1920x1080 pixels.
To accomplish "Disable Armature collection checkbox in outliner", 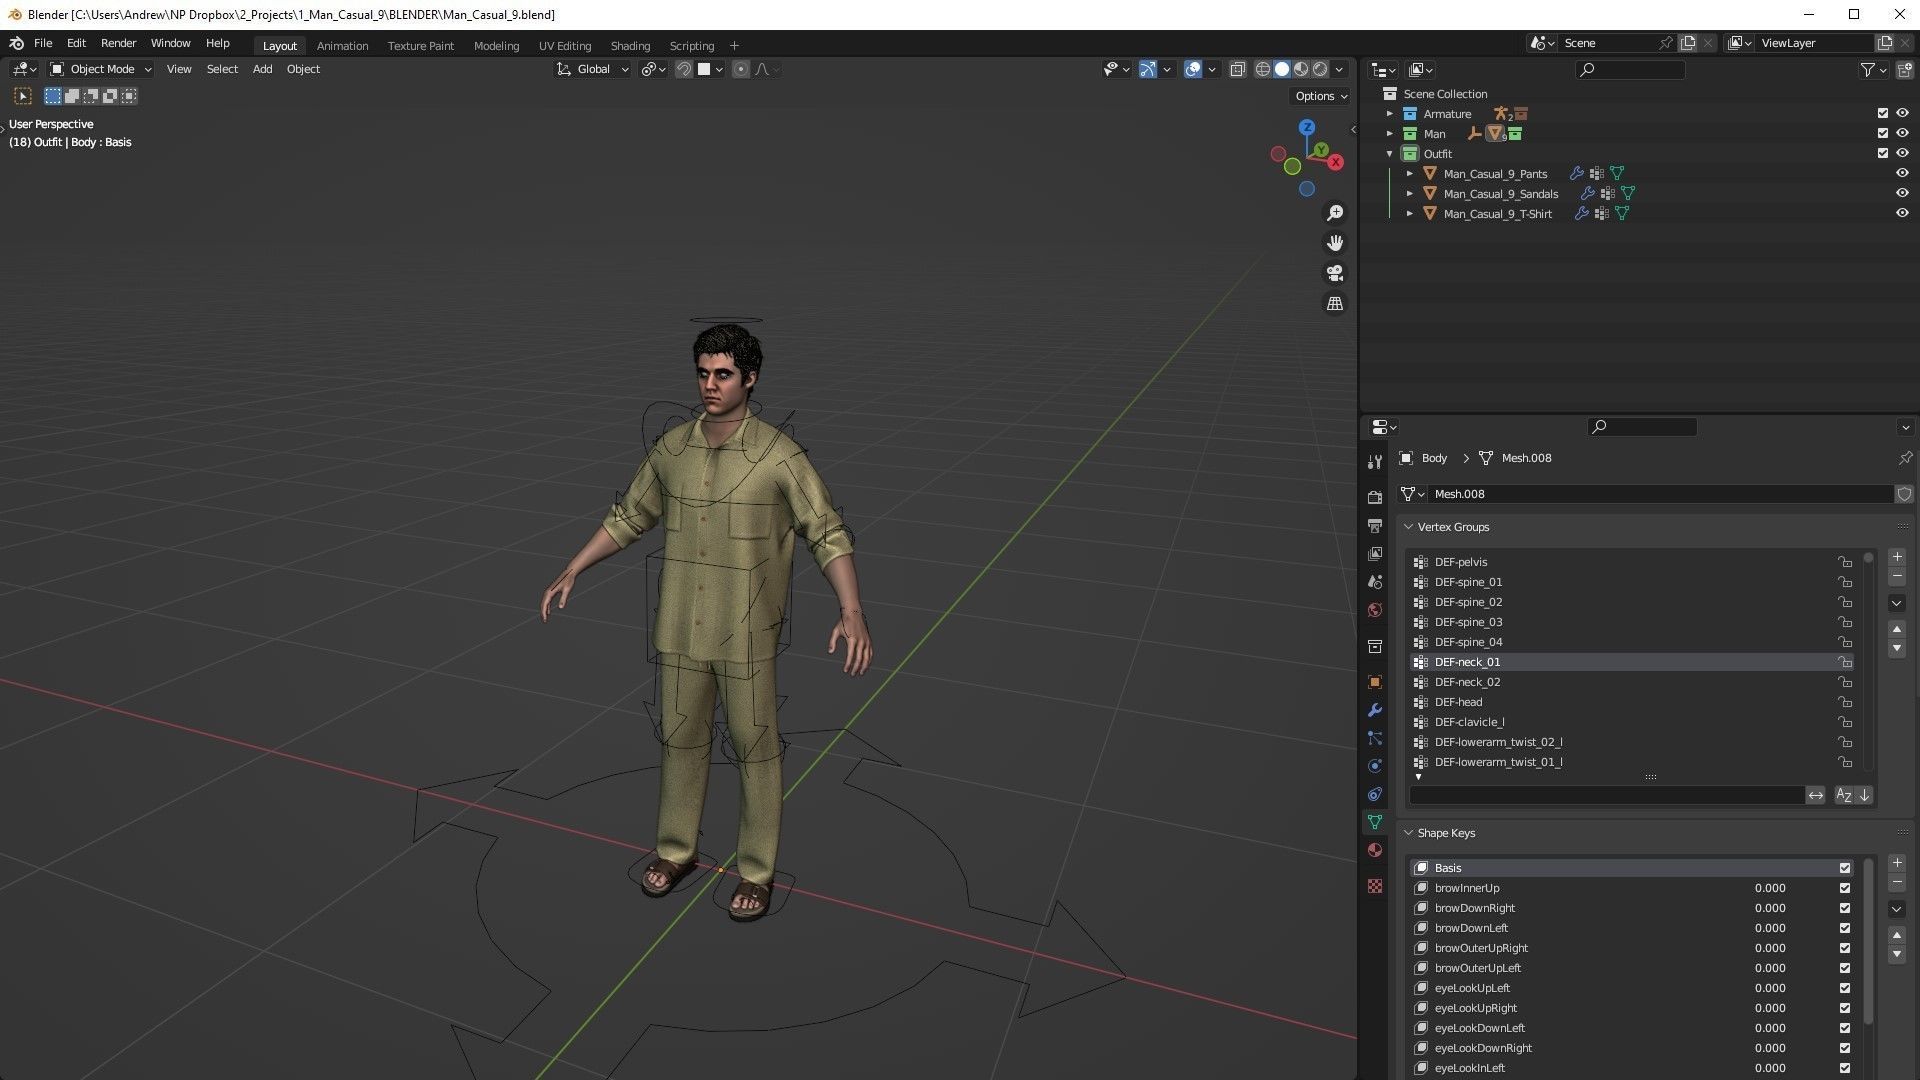I will (1883, 113).
